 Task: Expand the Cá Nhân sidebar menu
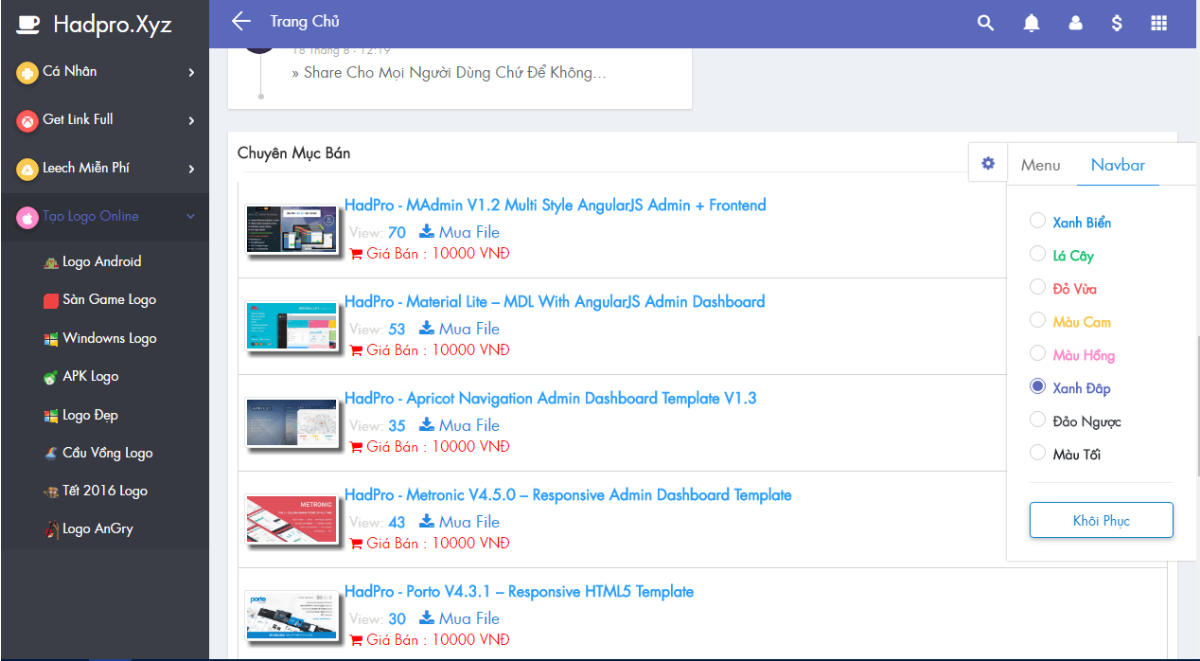pos(105,72)
